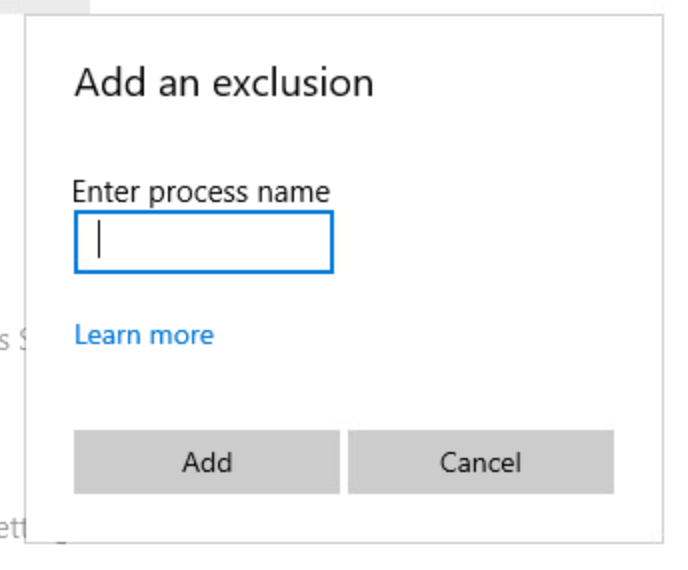Image resolution: width=688 pixels, height=570 pixels.
Task: Follow the blue Learn more hyperlink
Action: click(144, 334)
